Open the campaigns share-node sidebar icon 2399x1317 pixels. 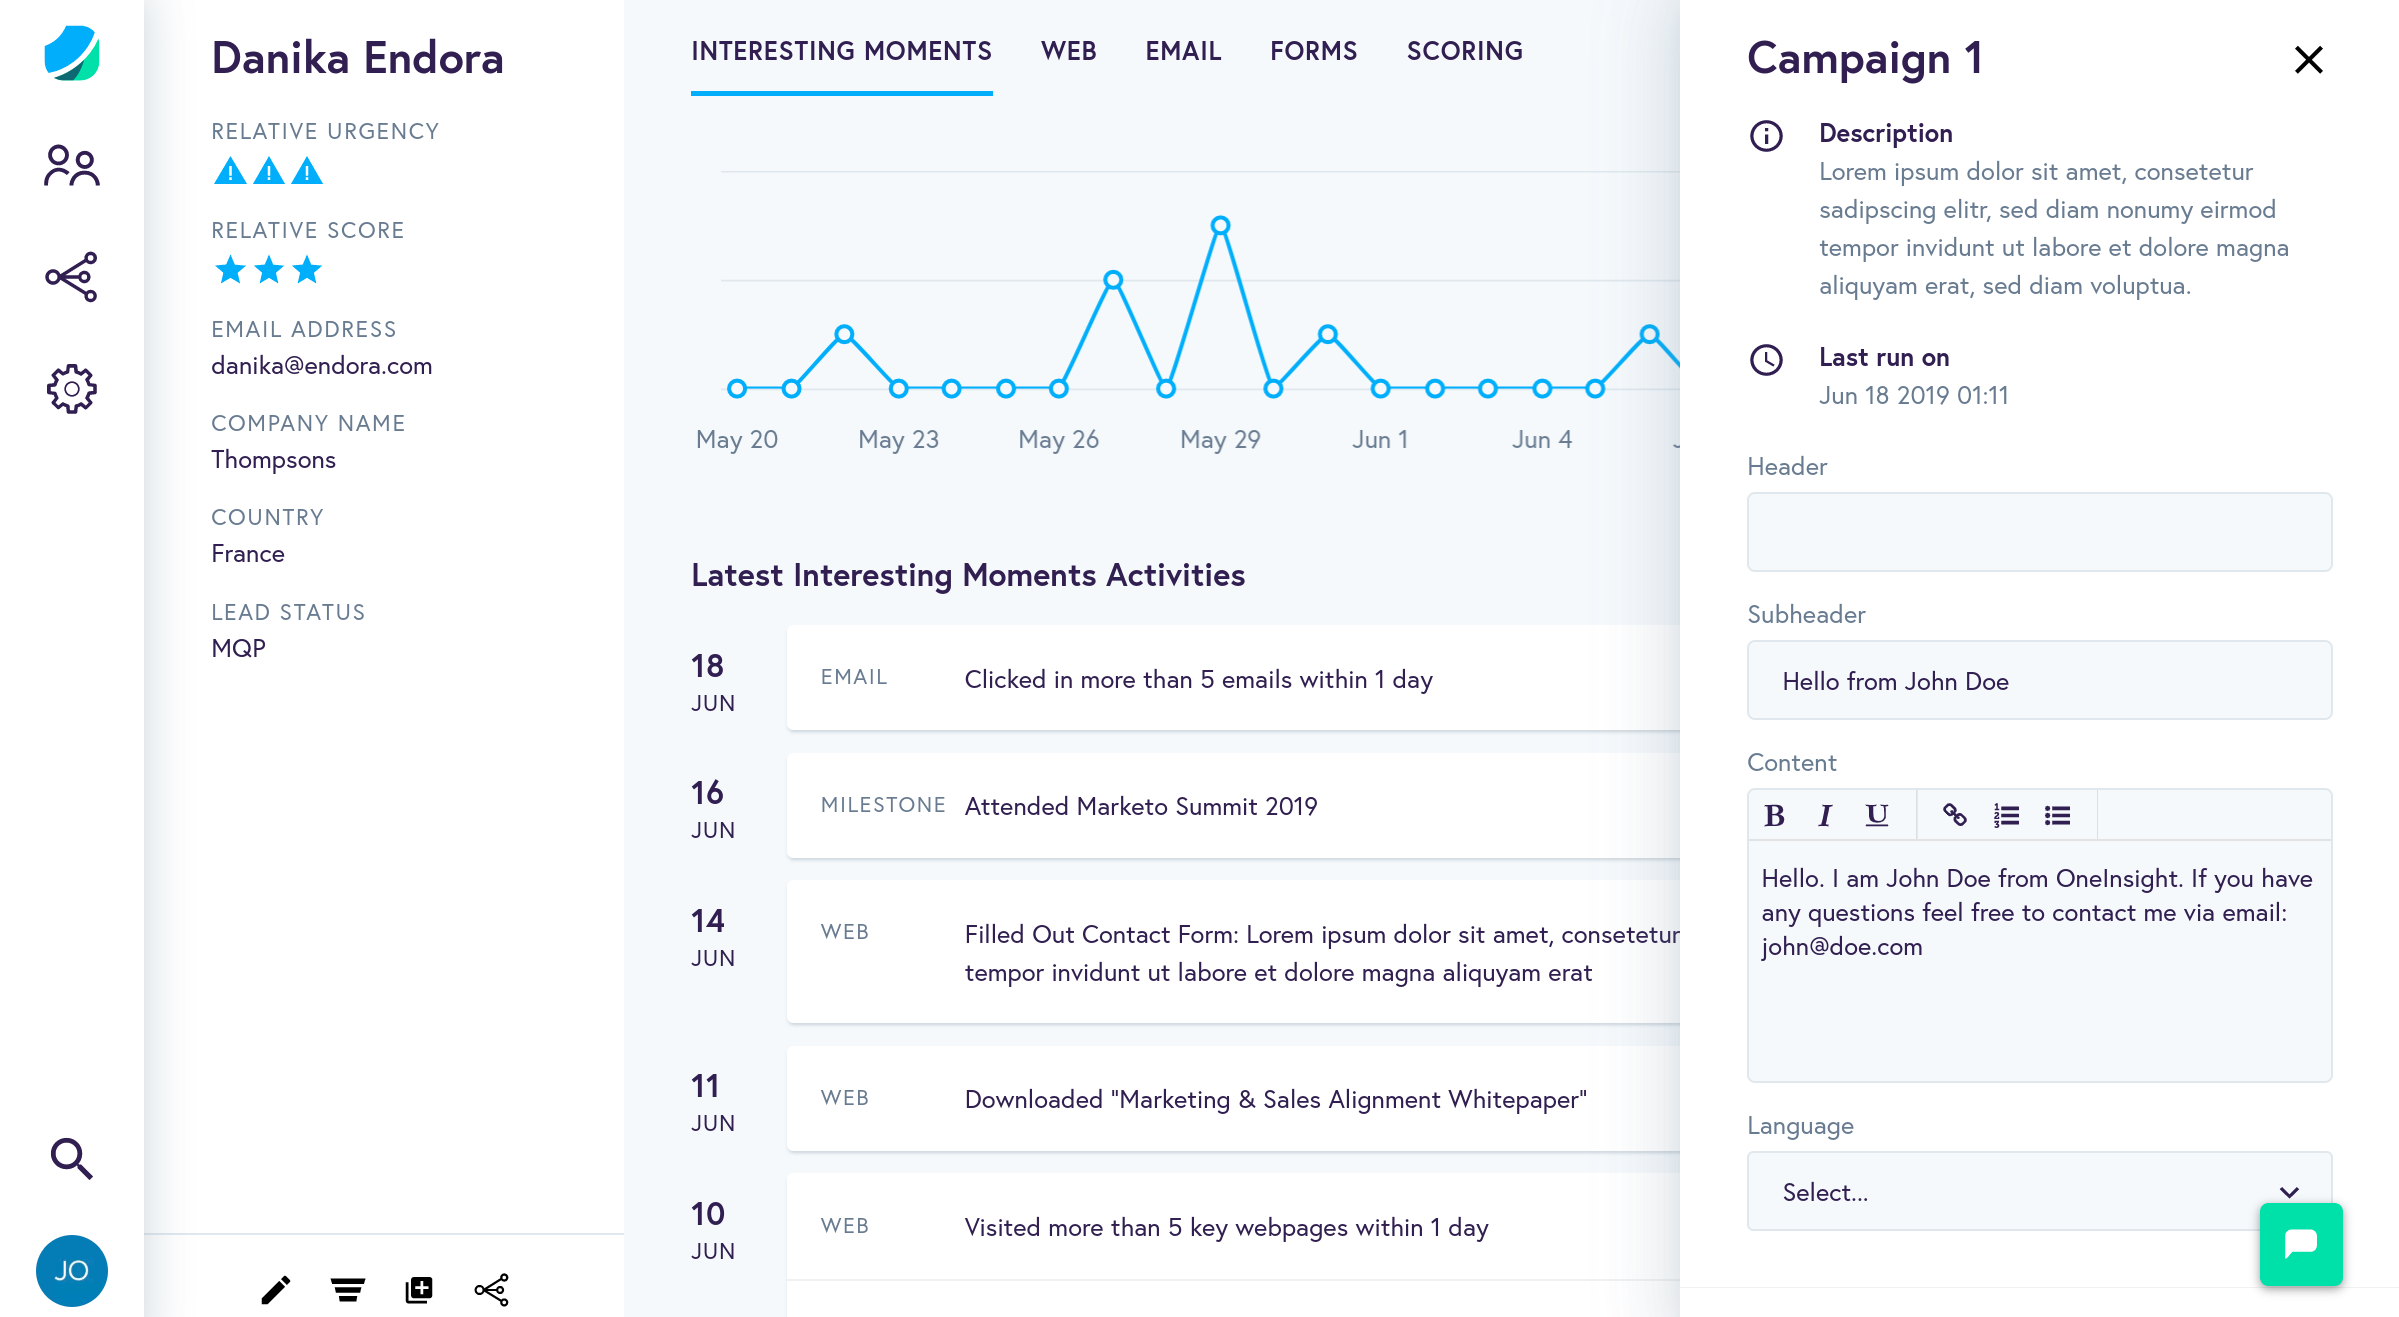tap(72, 277)
